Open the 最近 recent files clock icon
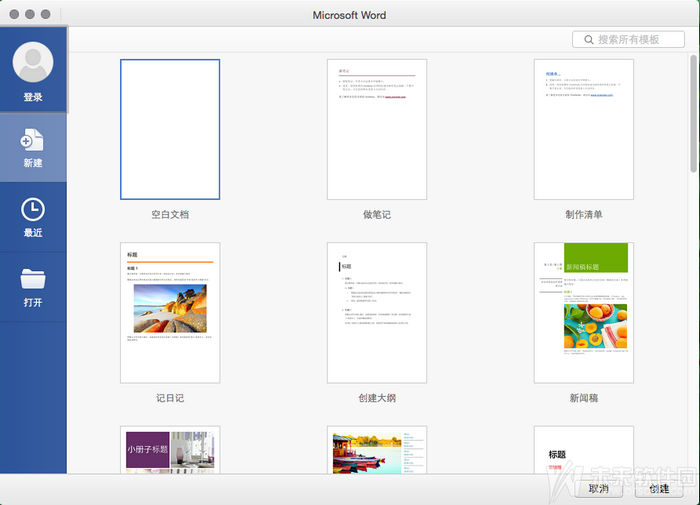Viewport: 700px width, 505px height. point(33,209)
